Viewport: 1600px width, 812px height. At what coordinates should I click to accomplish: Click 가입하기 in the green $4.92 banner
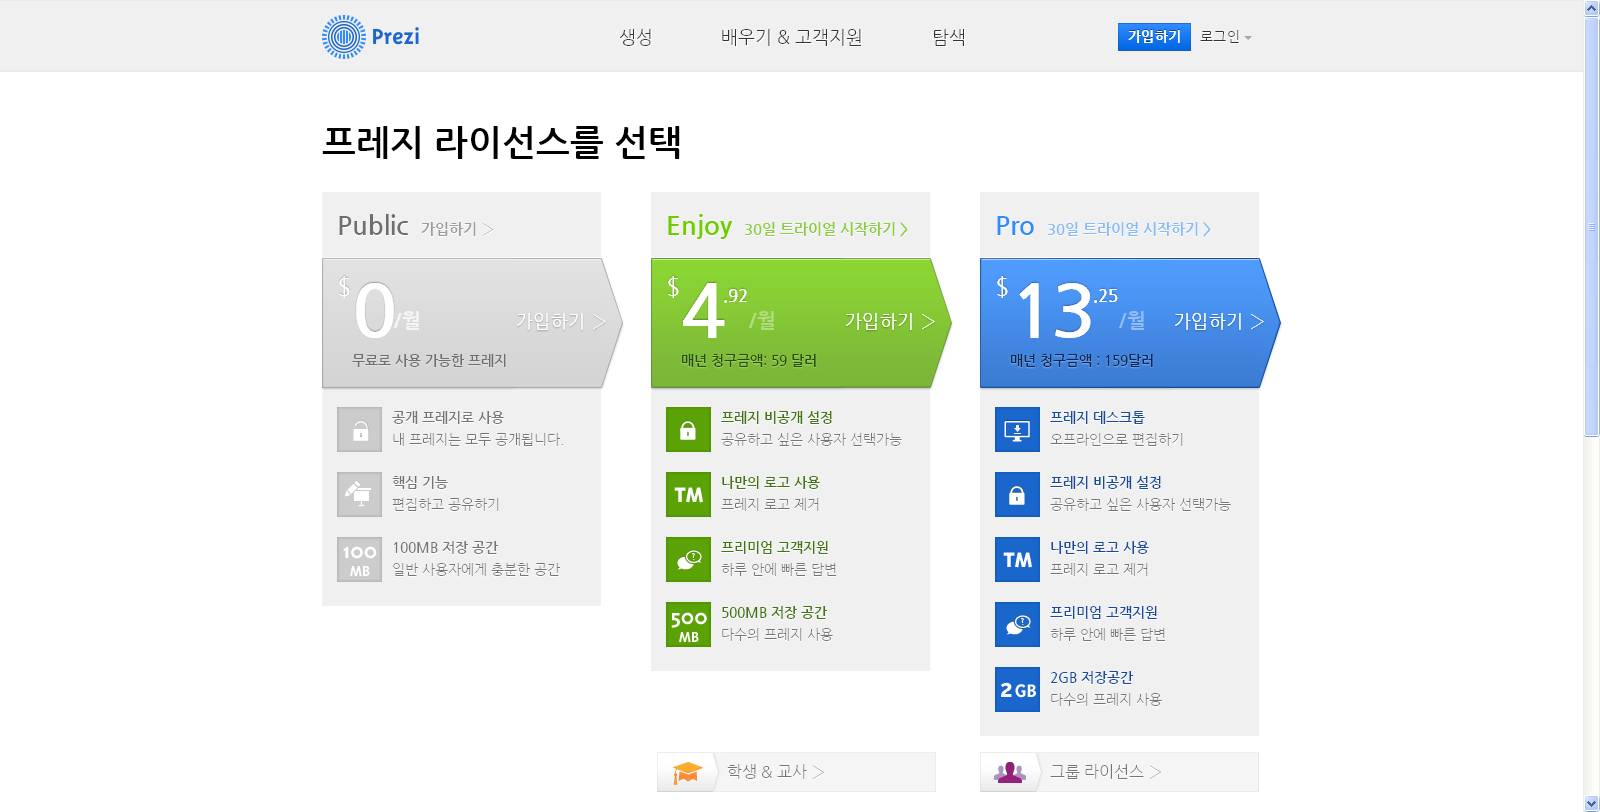click(x=890, y=321)
